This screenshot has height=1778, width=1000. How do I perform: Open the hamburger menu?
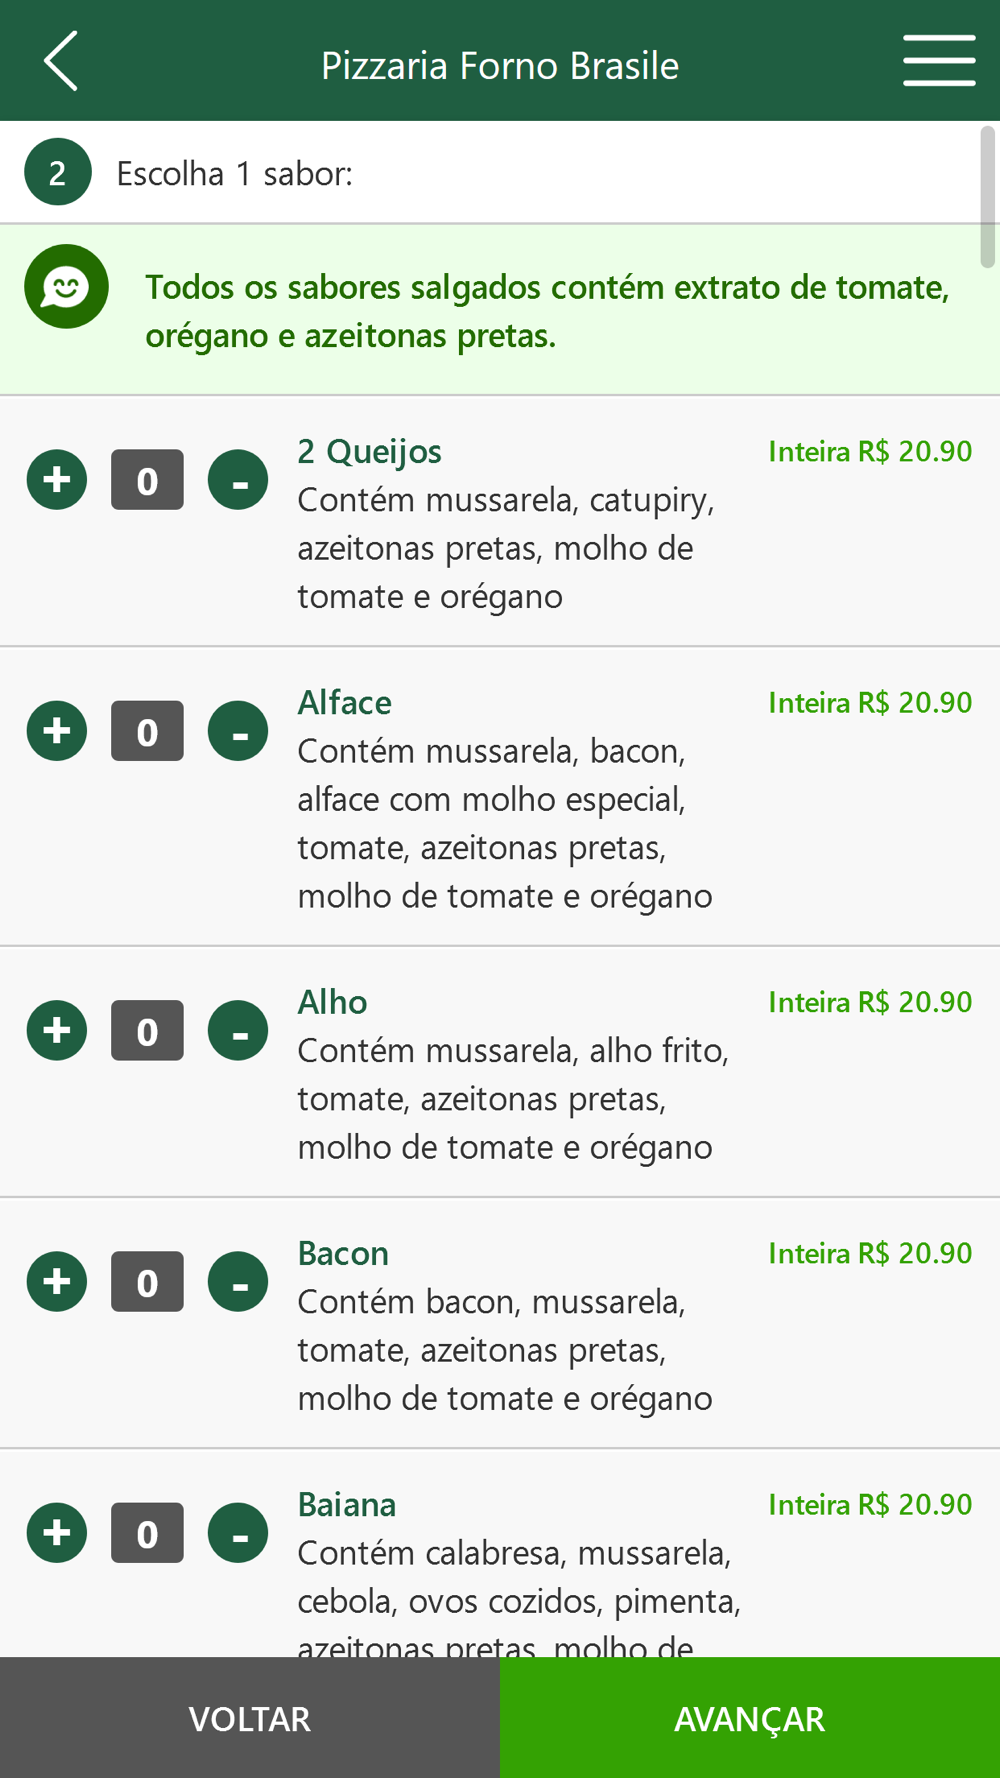(x=938, y=61)
